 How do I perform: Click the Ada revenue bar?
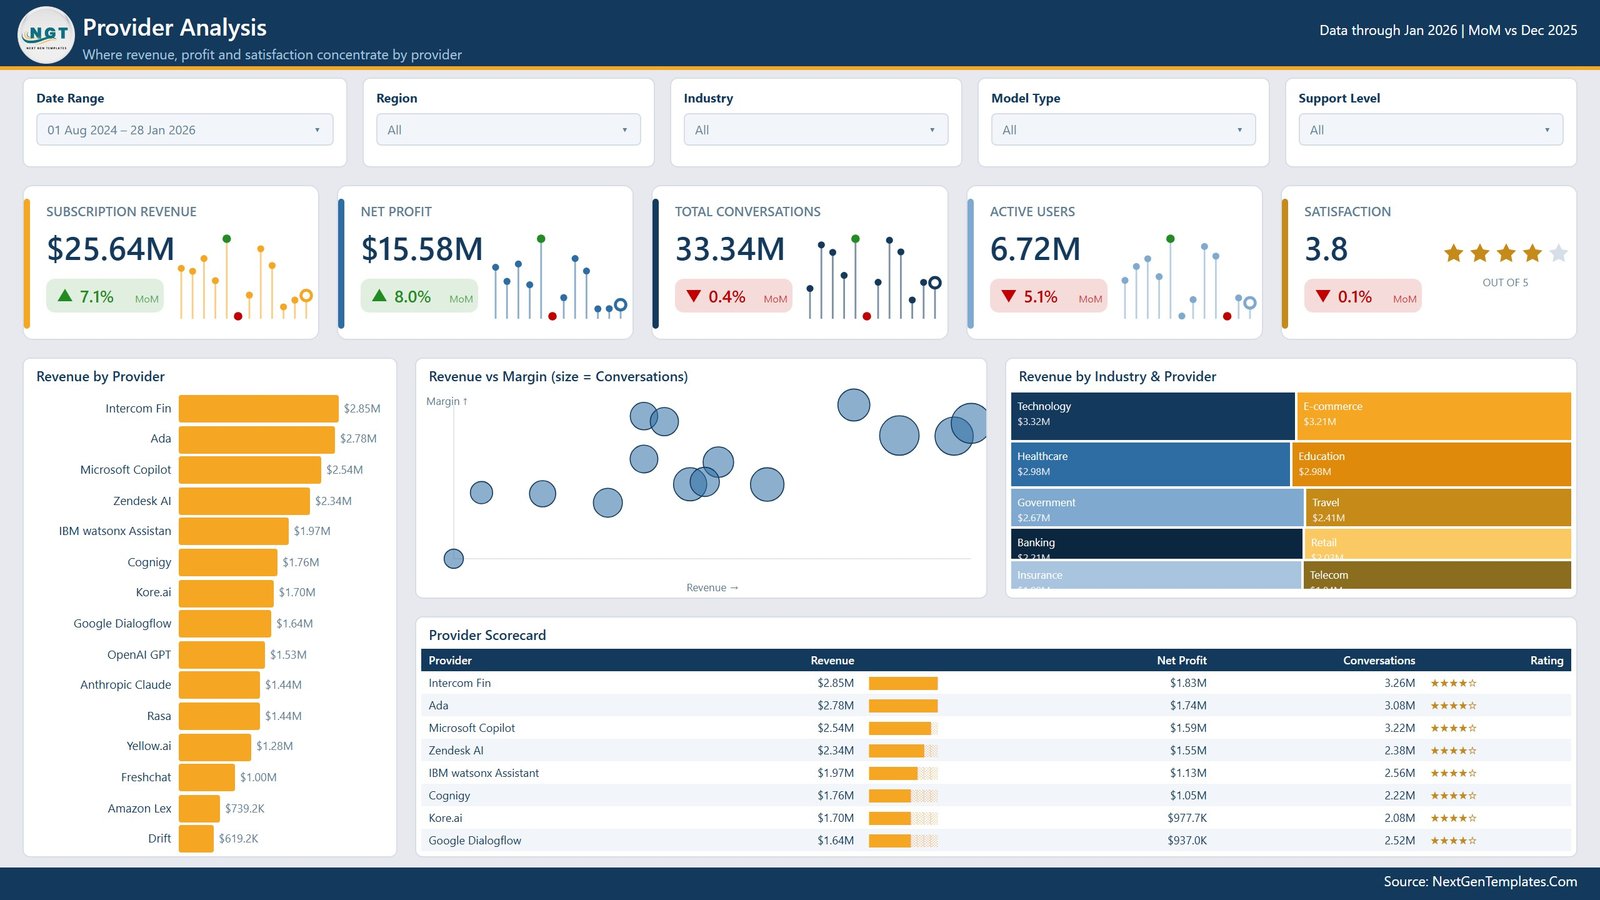(257, 439)
